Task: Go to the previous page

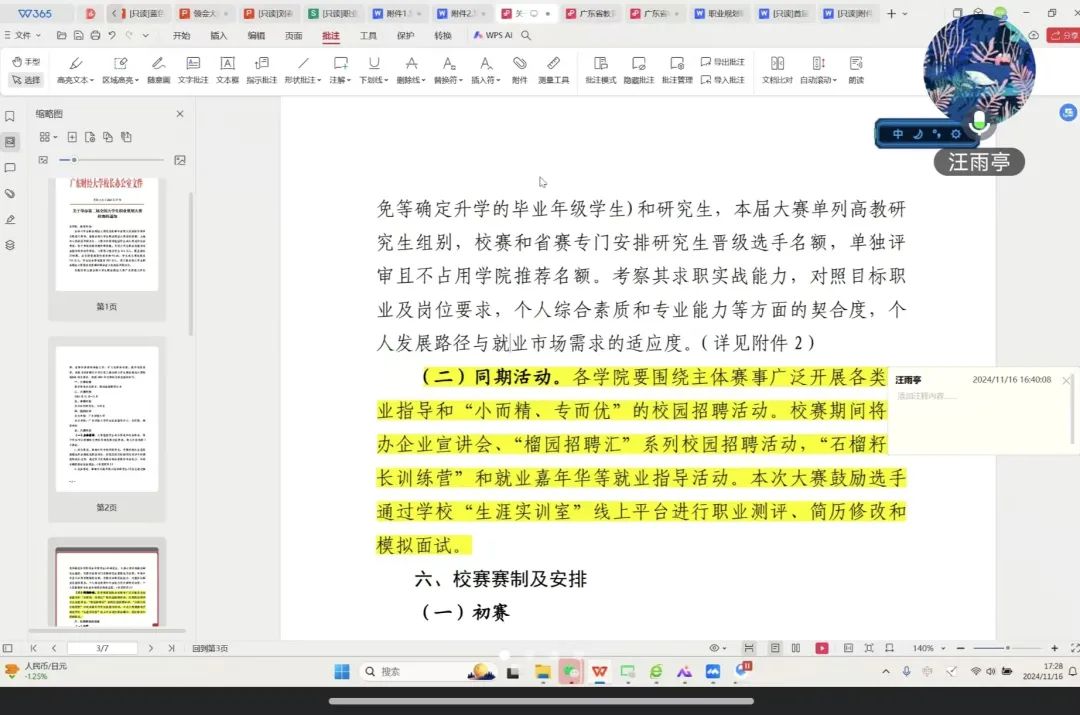Action: 54,648
